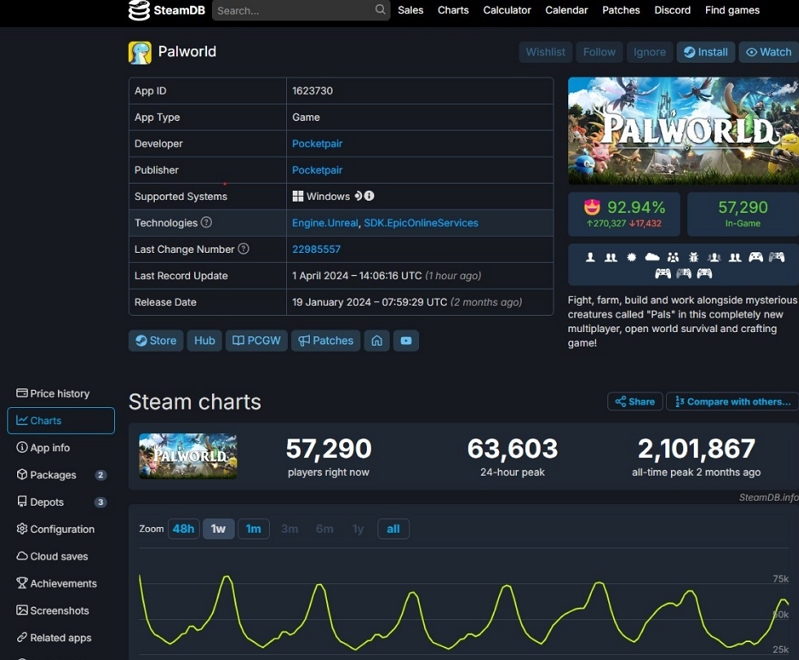
Task: Click the Patches button below the table
Action: click(x=326, y=340)
